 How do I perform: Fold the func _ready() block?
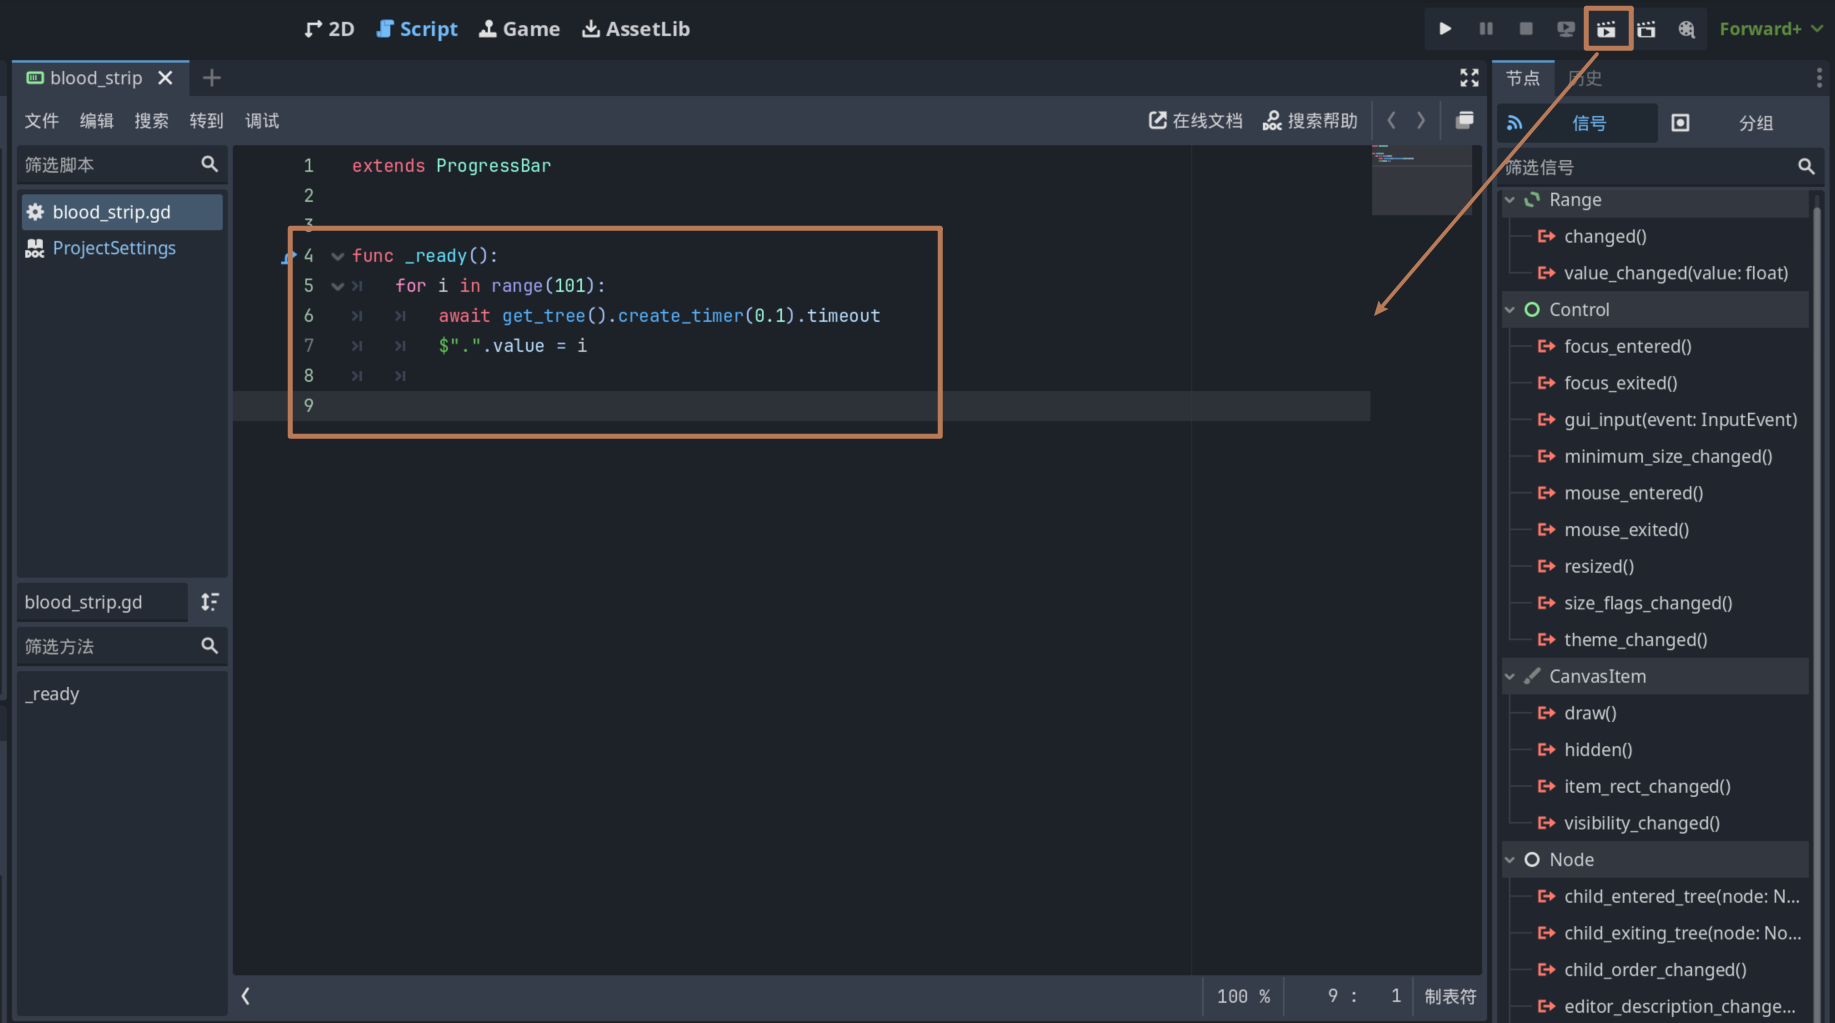337,256
